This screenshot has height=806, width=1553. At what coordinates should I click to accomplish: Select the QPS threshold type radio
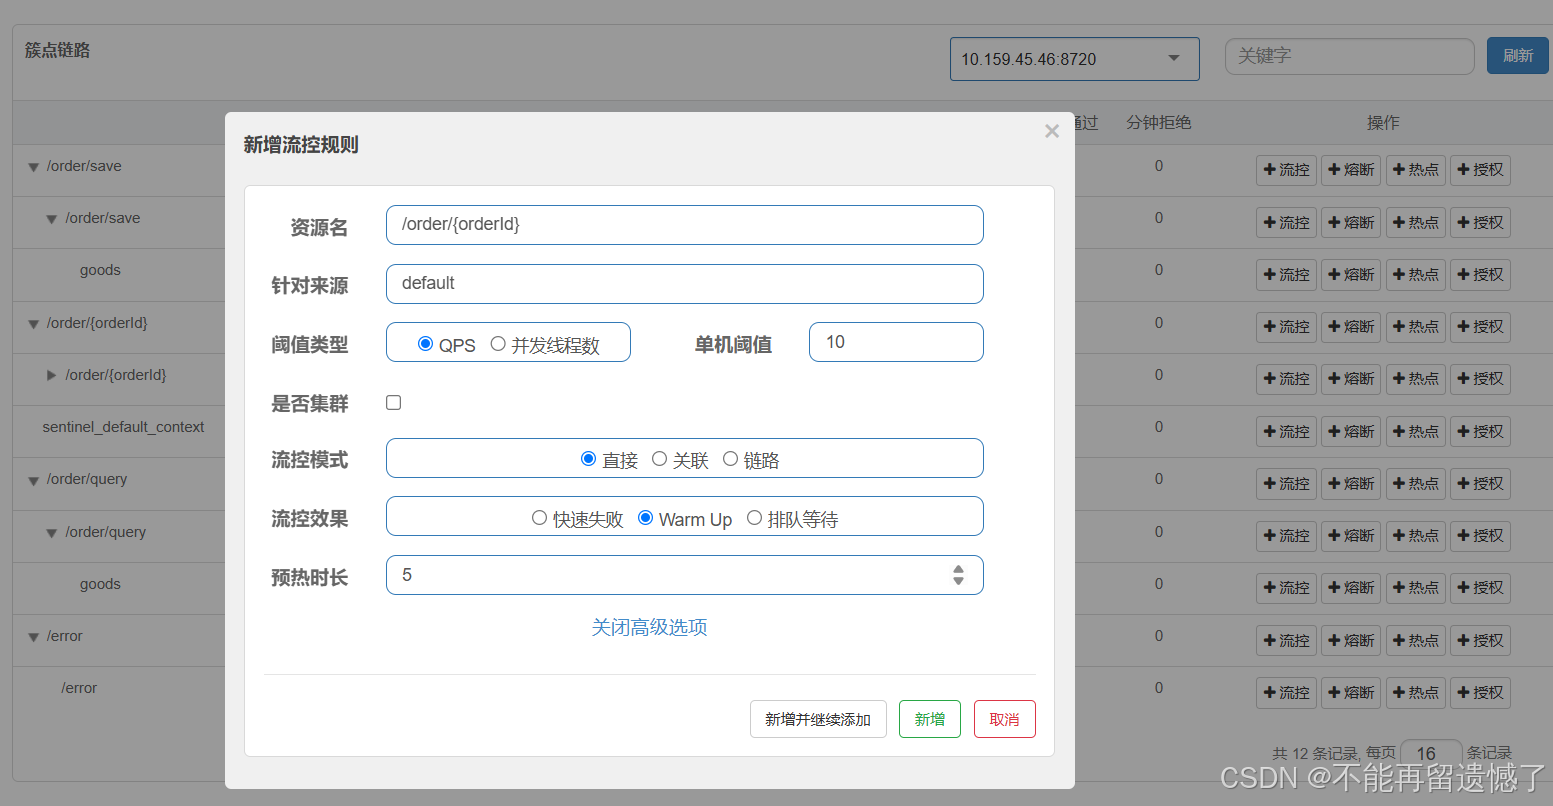click(x=425, y=344)
